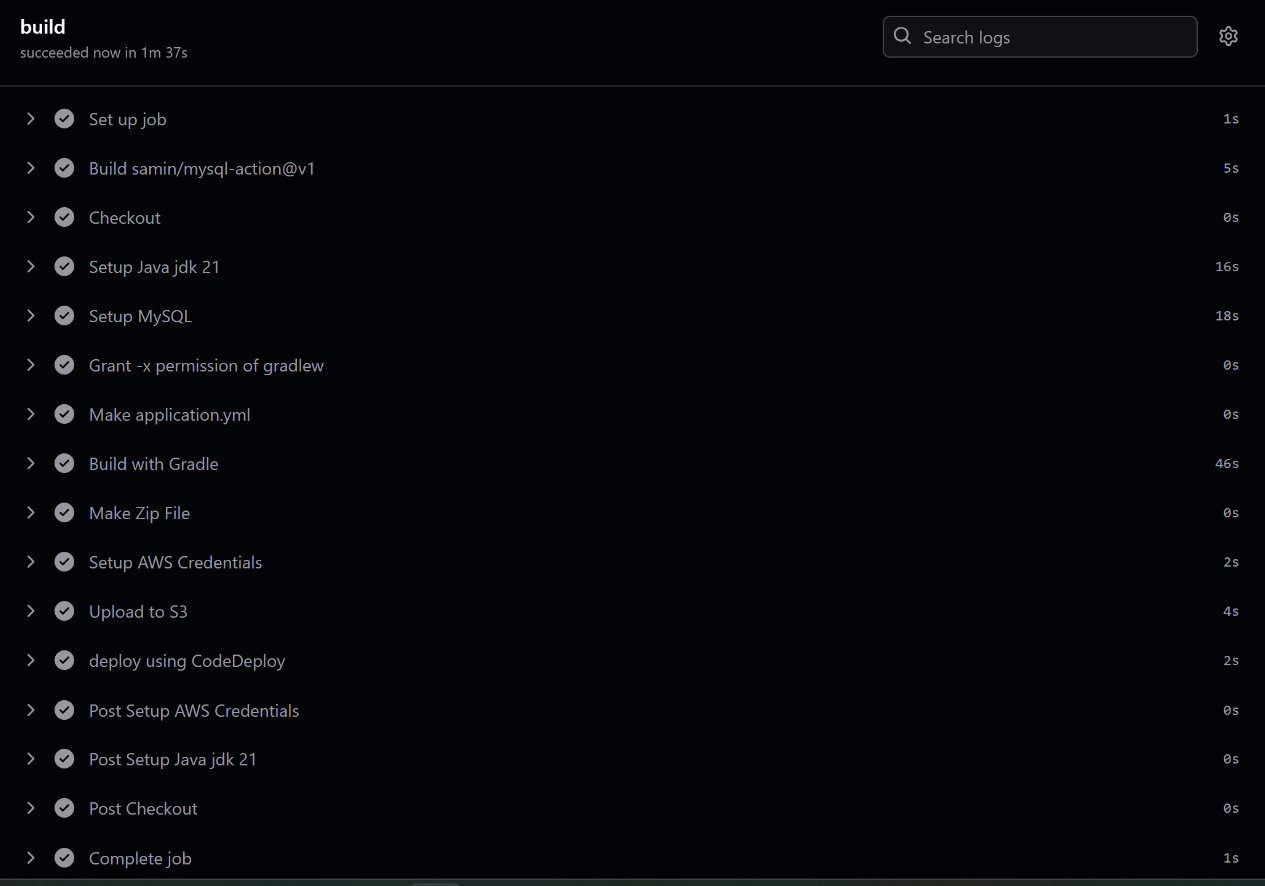Open the Checkout step label
Viewport: 1265px width, 886px height.
point(125,217)
